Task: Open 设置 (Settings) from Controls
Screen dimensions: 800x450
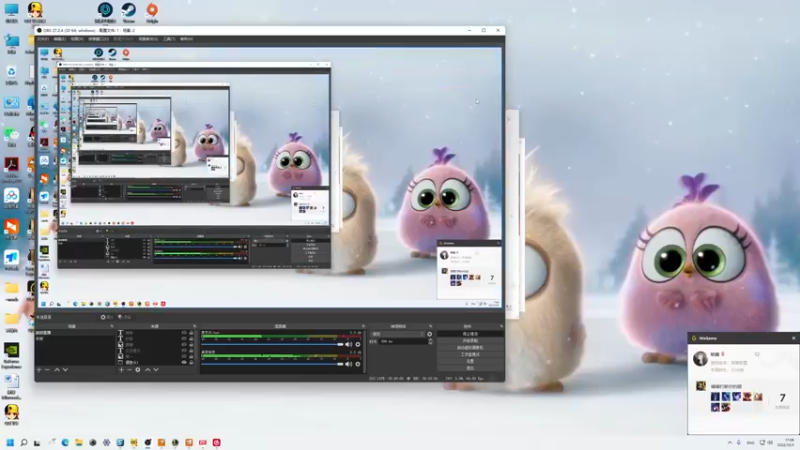Action: pyautogui.click(x=470, y=361)
